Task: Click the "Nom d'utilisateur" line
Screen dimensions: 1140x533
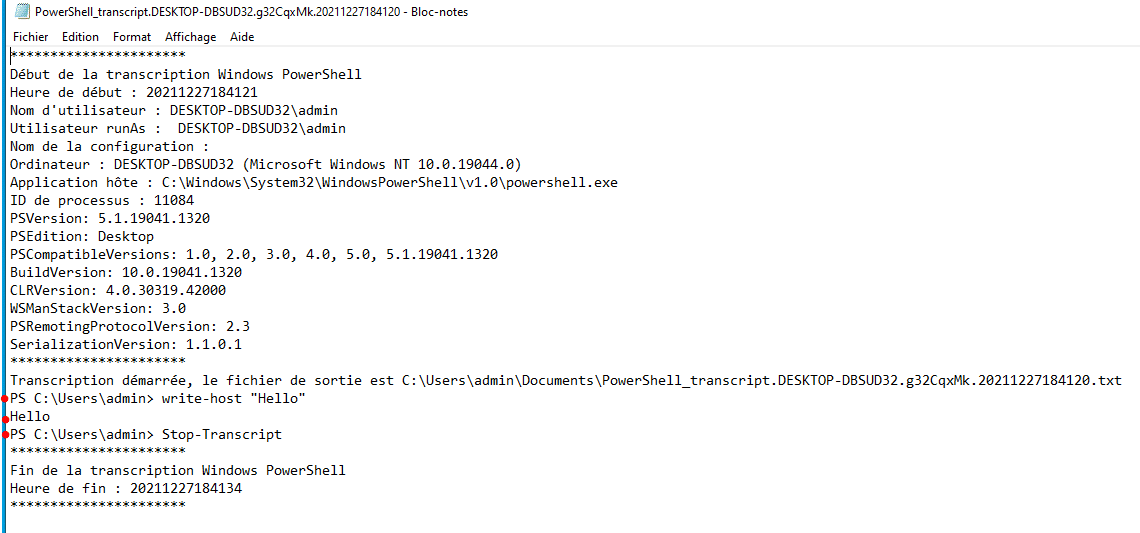Action: (181, 111)
